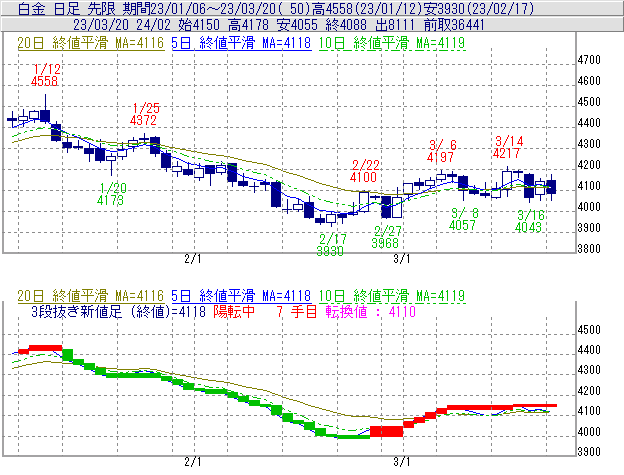The image size is (624, 475).
Task: Click the 終4088 close price
Action: pyautogui.click(x=346, y=25)
